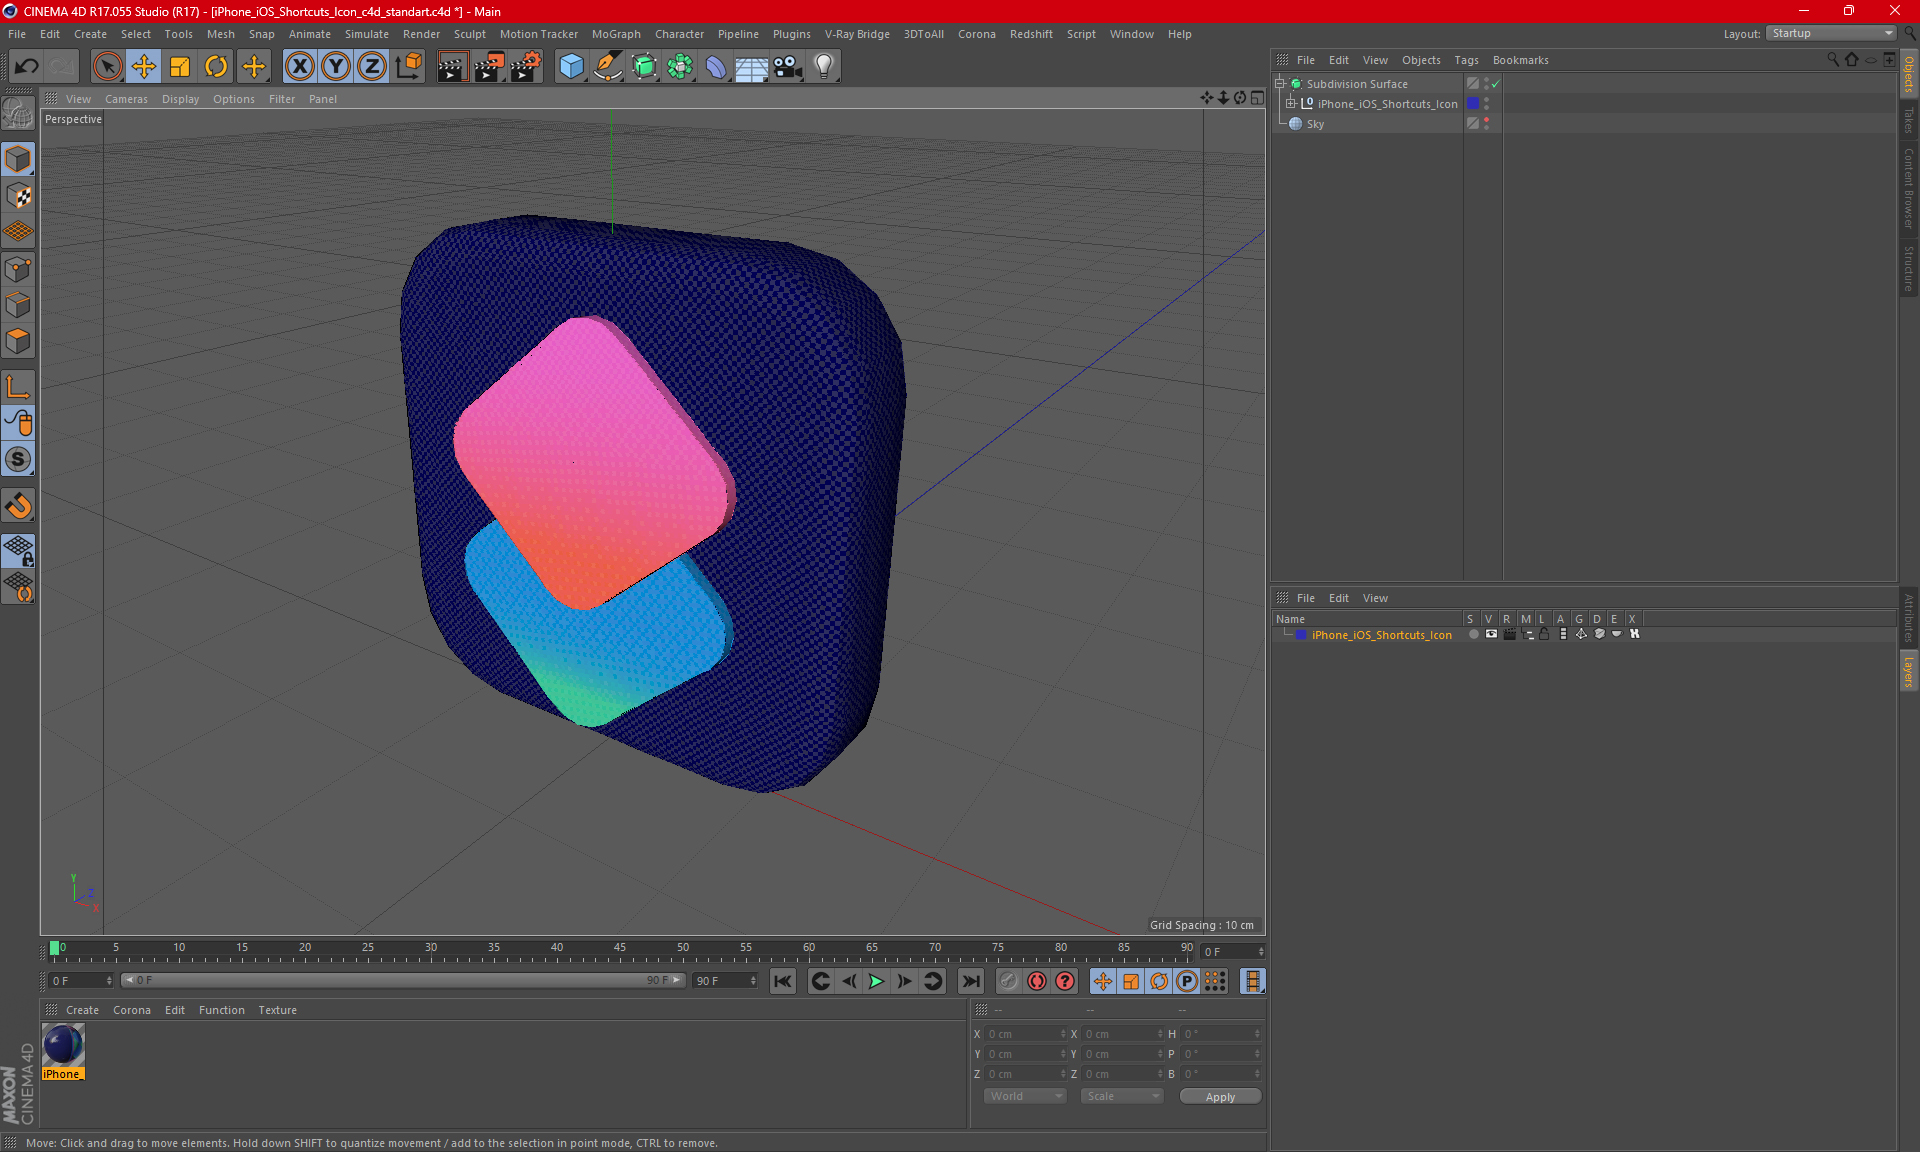Viewport: 1920px width, 1152px height.
Task: Toggle X axis lock
Action: [299, 66]
